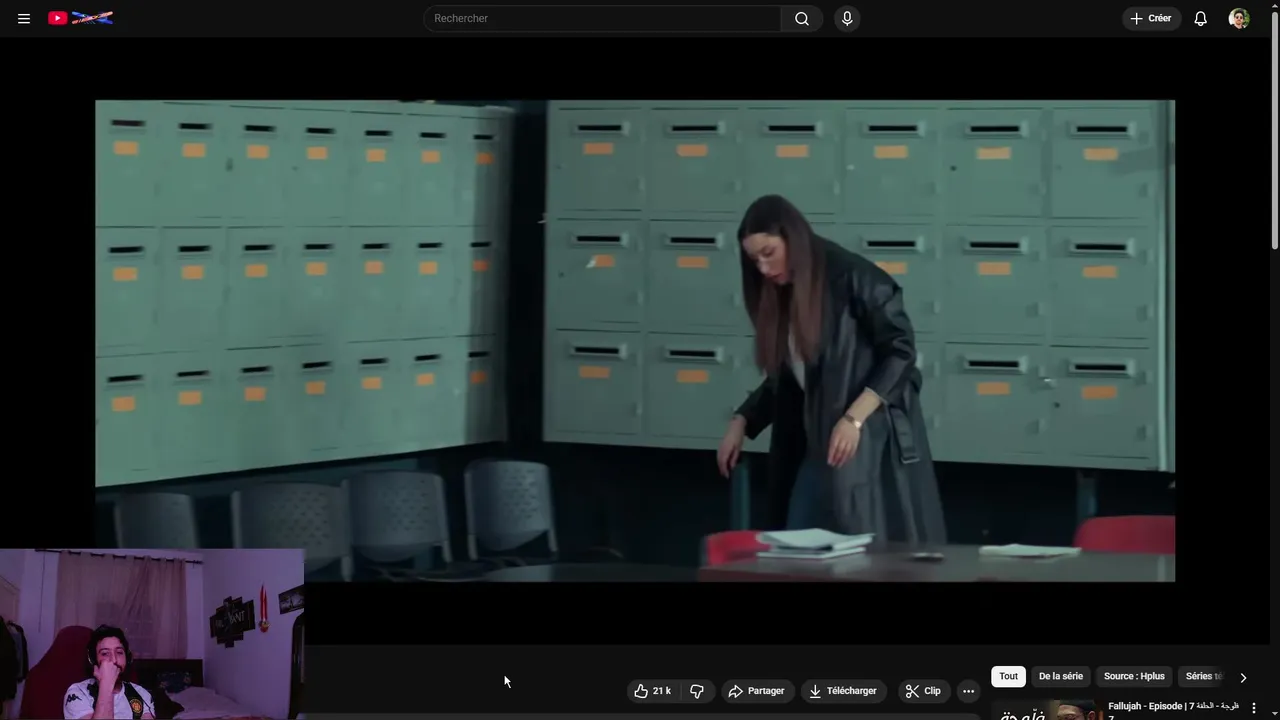Click the Télécharger download button
This screenshot has width=1280, height=720.
(x=843, y=691)
